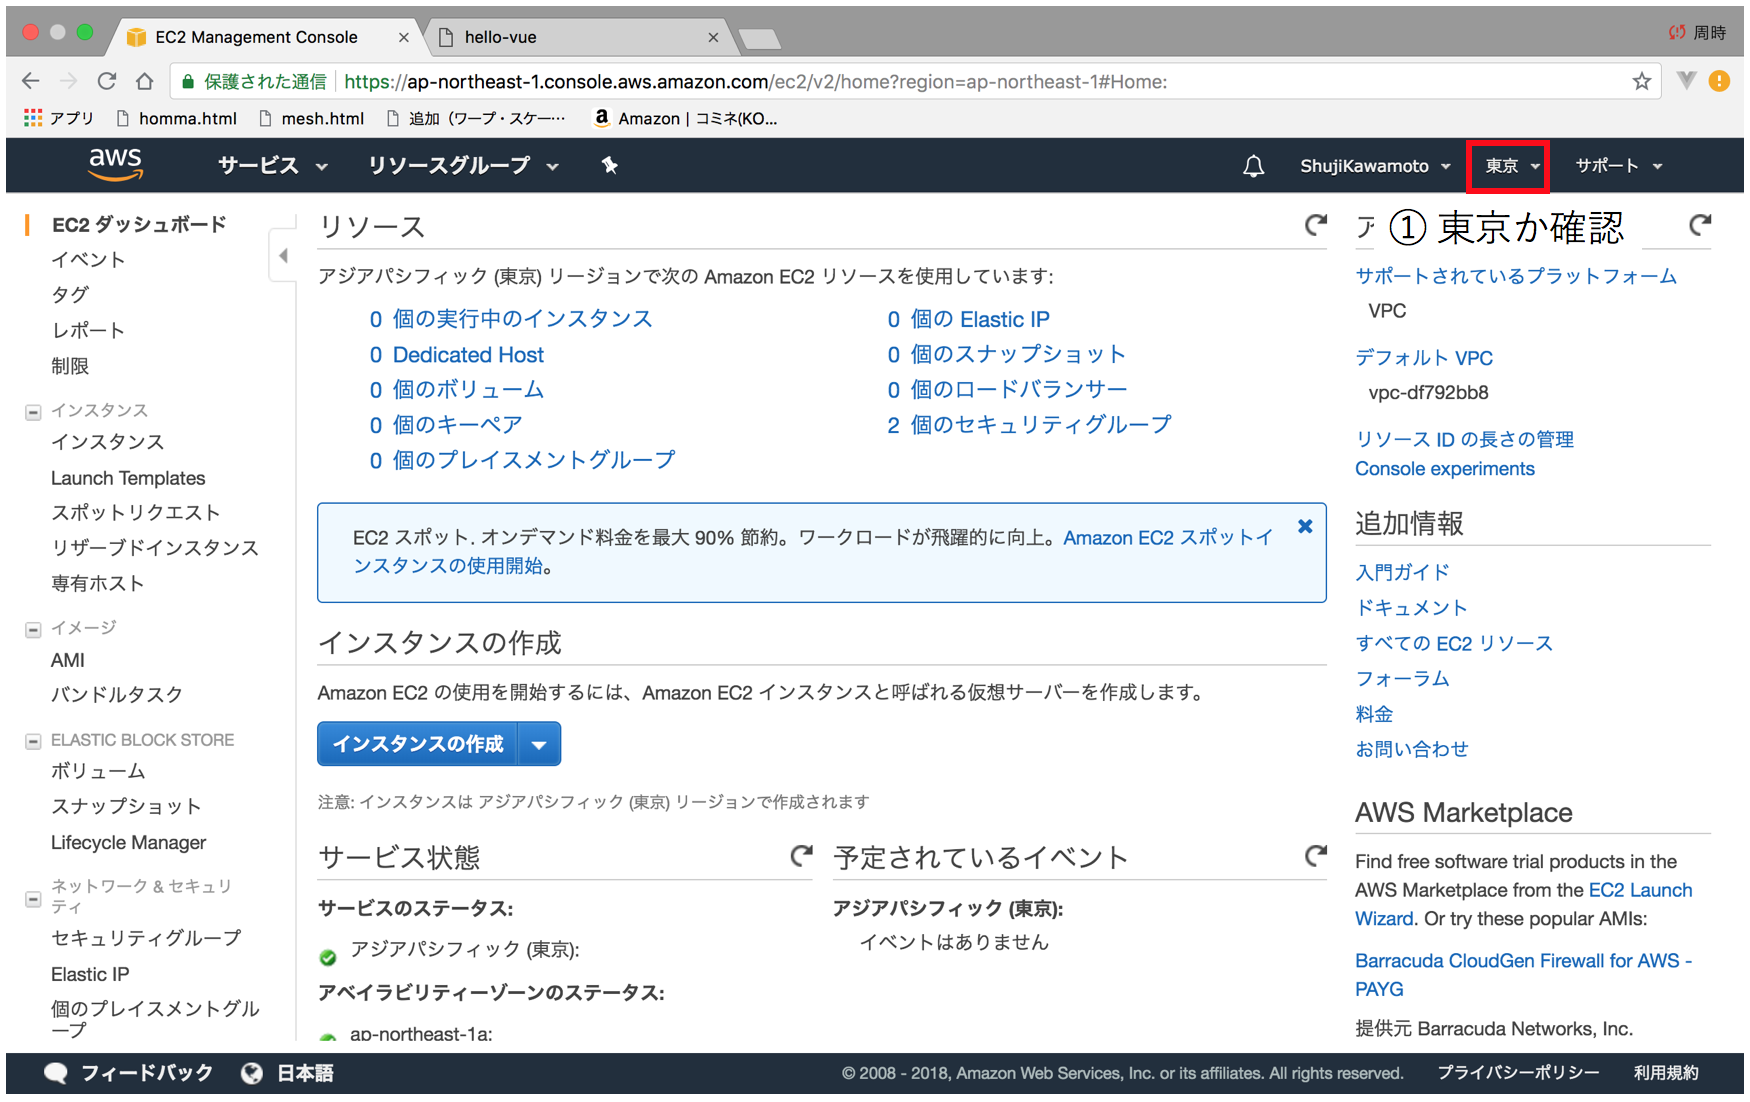1750x1102 pixels.
Task: Open the Chrome apps grid icon
Action: (x=33, y=118)
